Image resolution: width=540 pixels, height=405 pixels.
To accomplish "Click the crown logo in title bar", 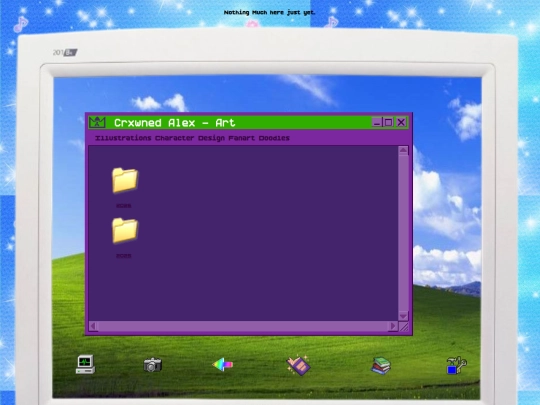I will coord(97,122).
